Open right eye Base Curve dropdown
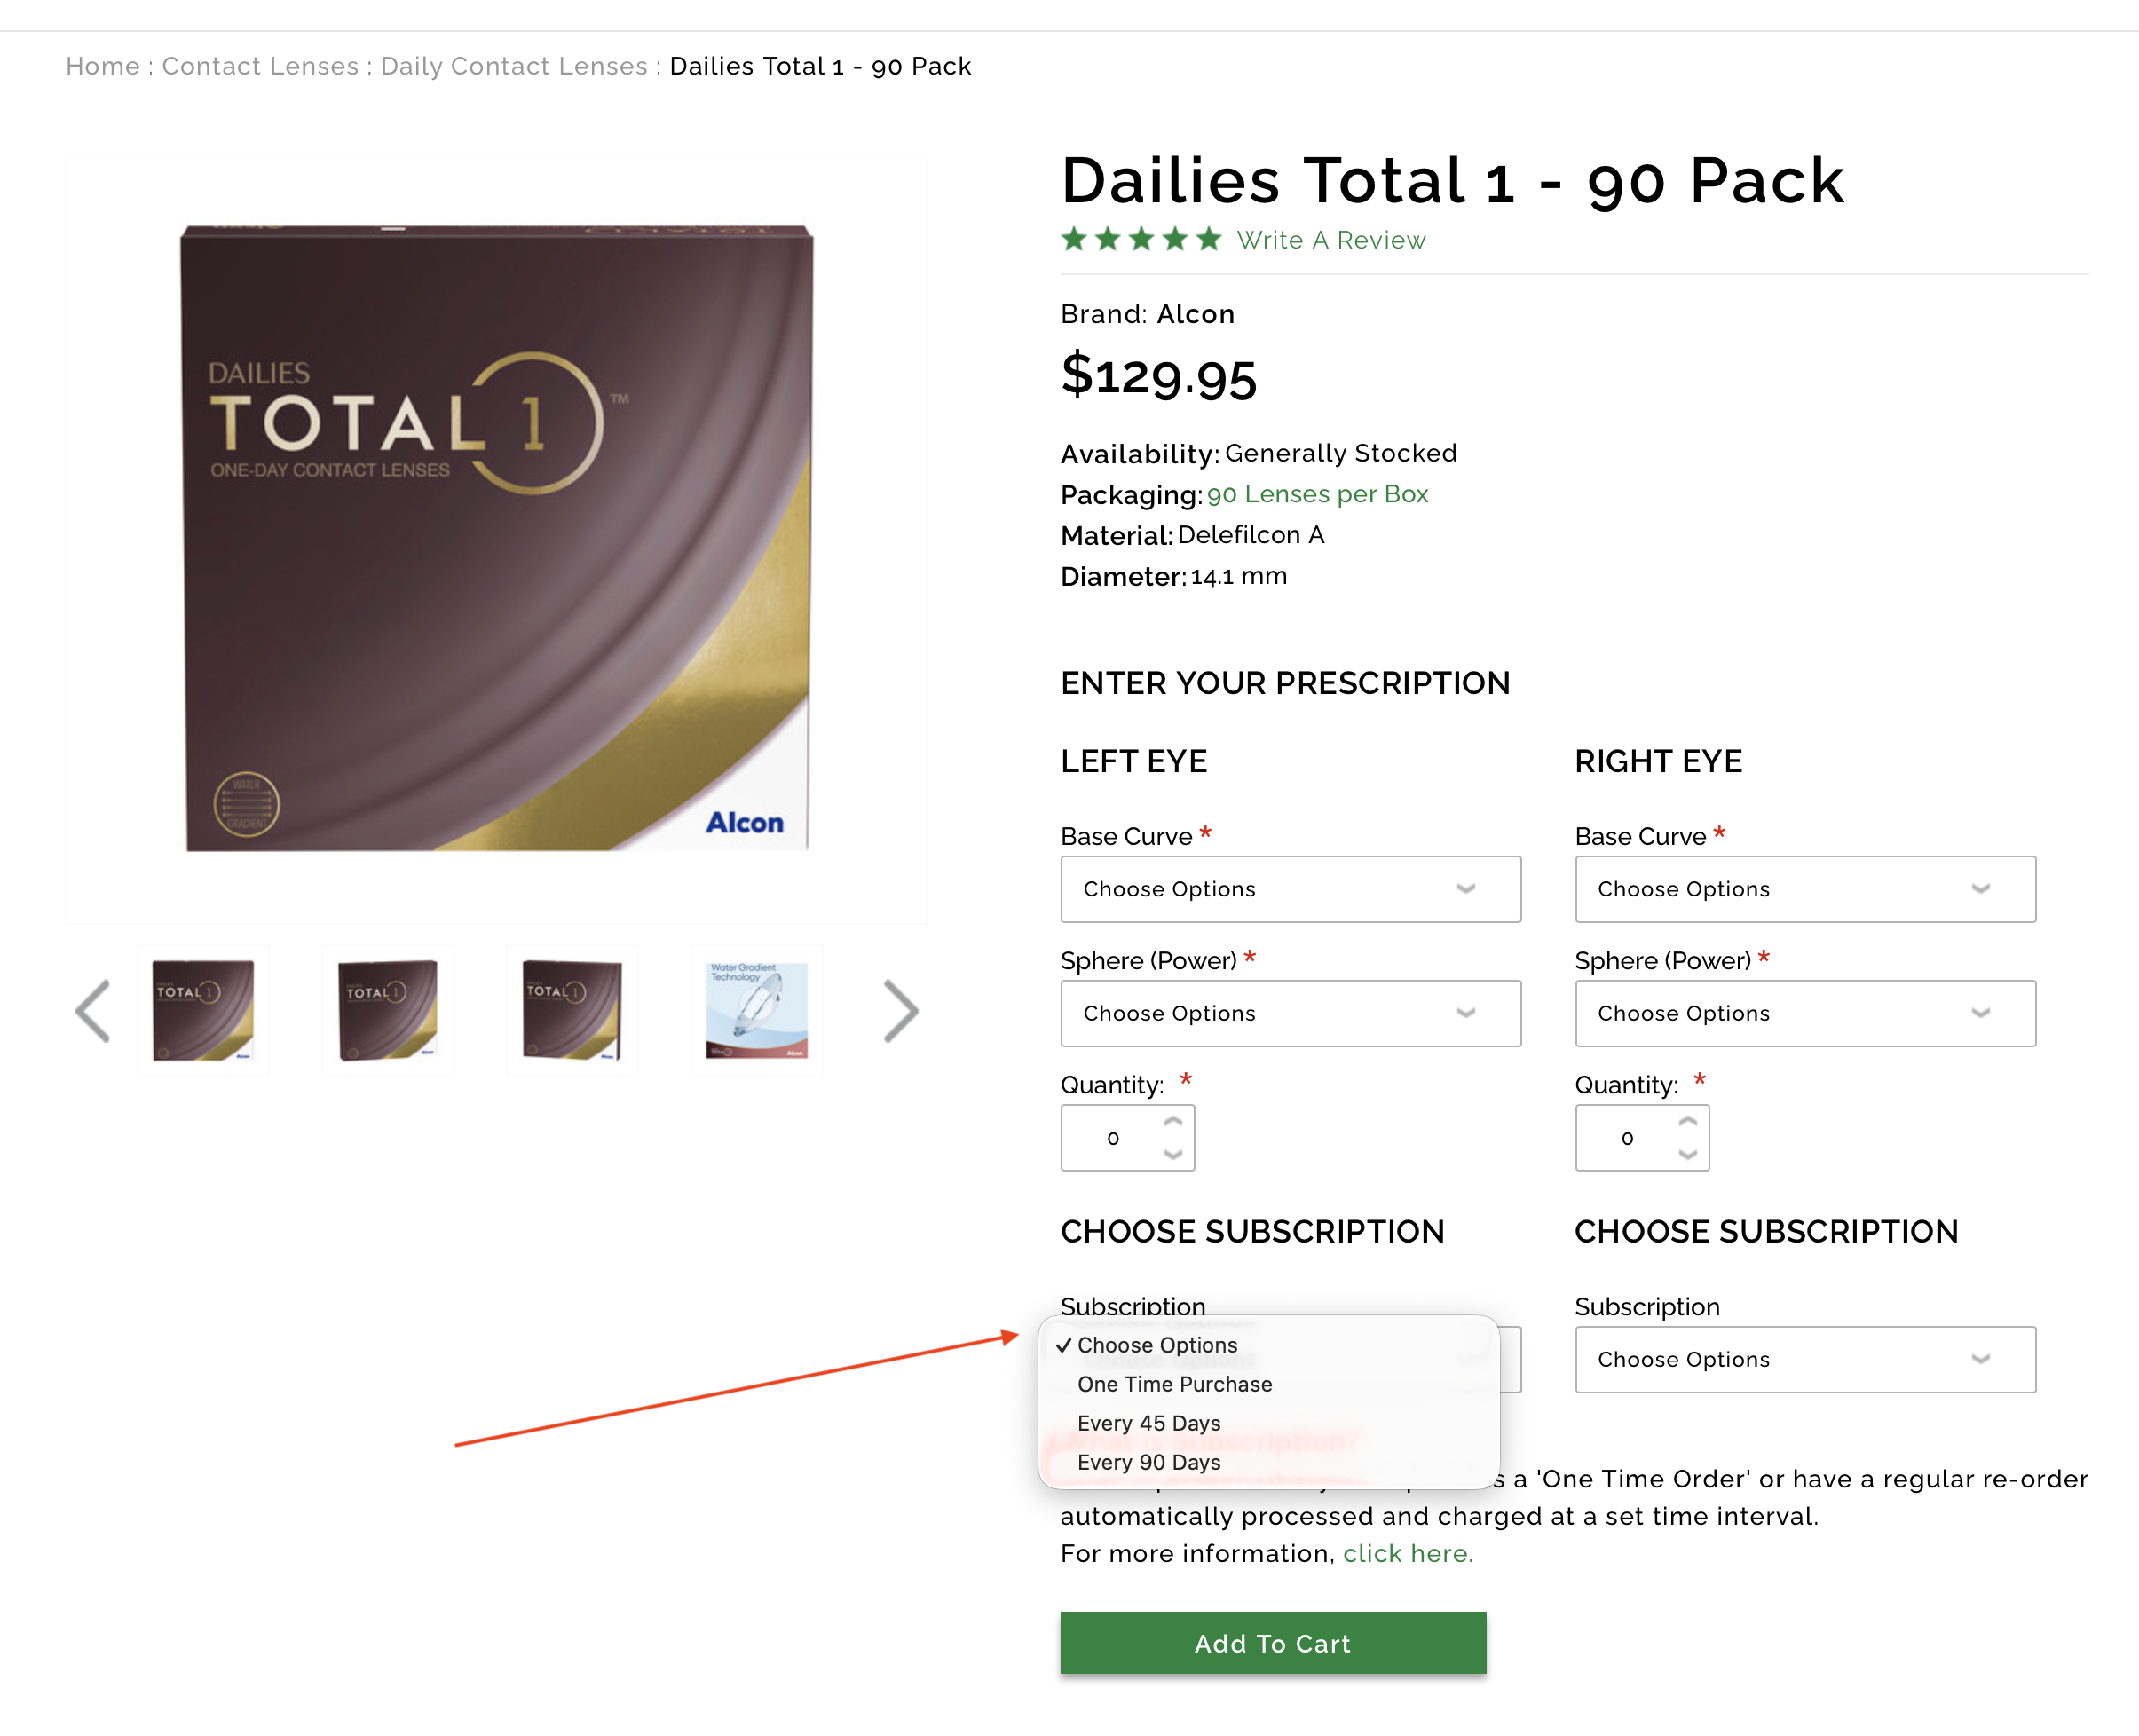 [1804, 889]
